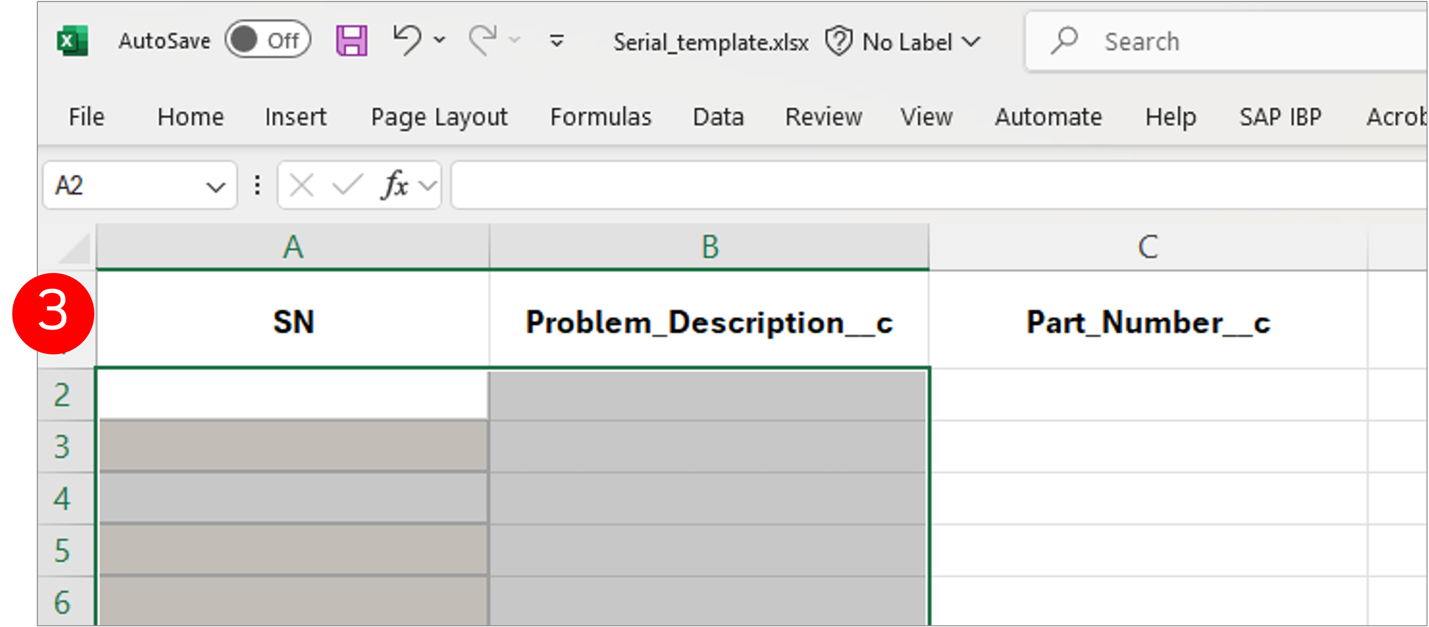Image resolution: width=1429 pixels, height=627 pixels.
Task: Click the Serial_template.xlsx file name
Action: coord(711,42)
